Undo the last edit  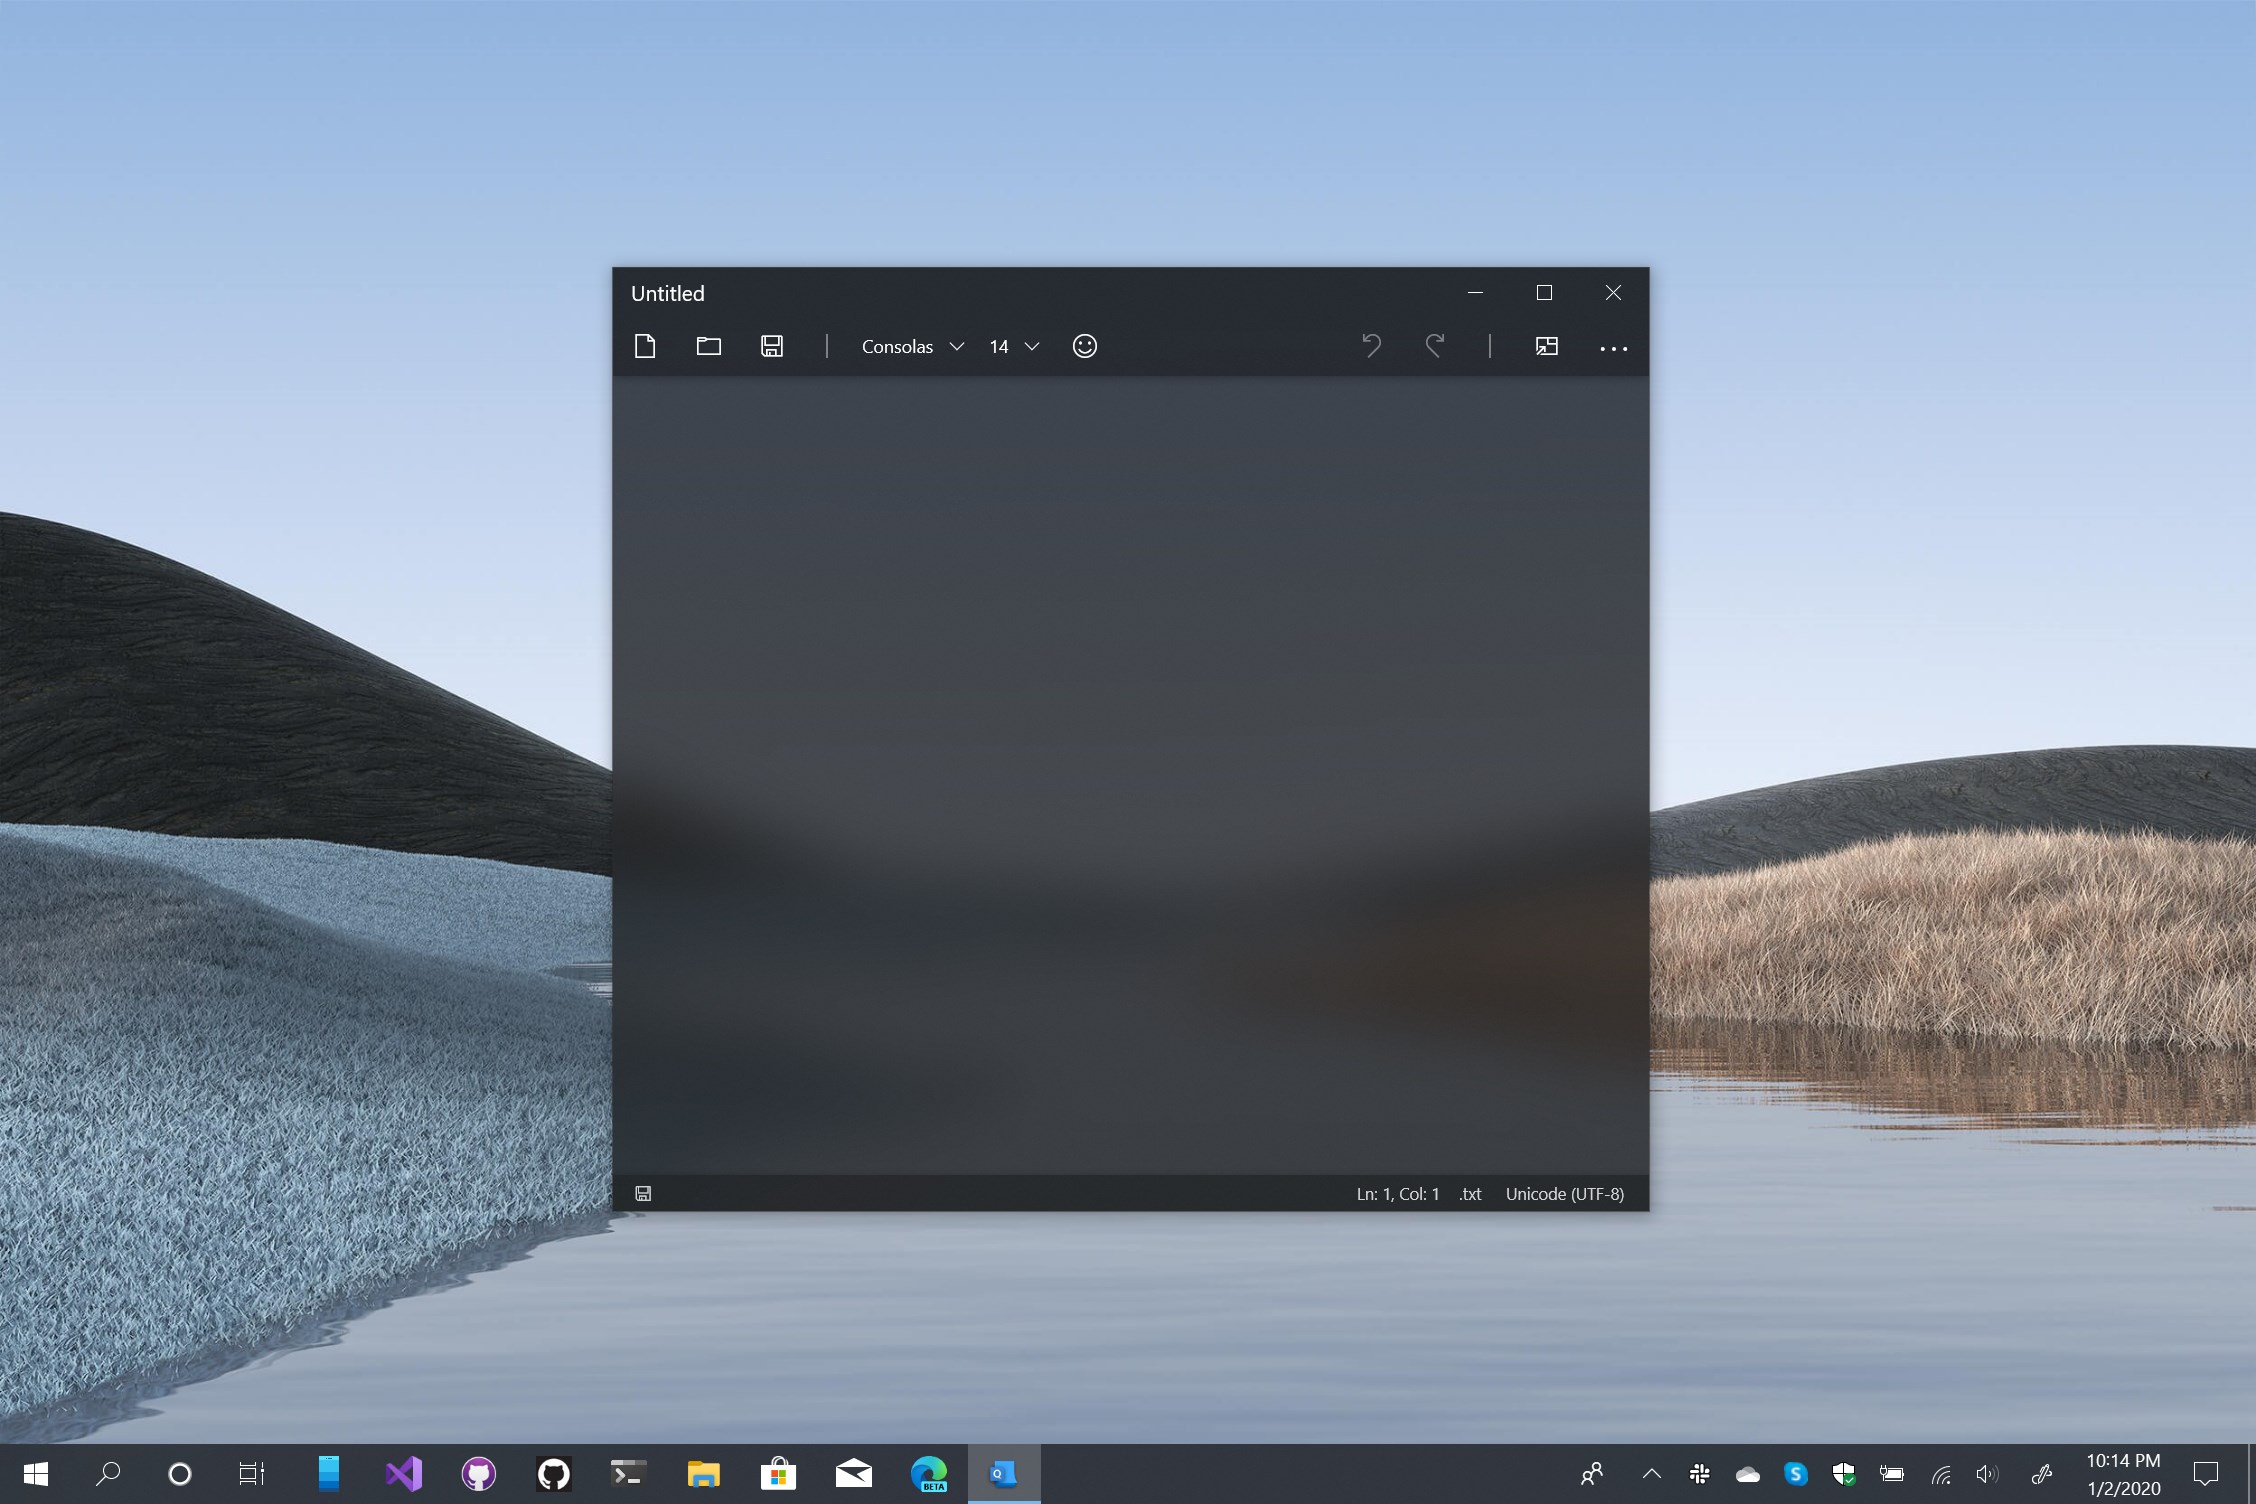(x=1371, y=346)
